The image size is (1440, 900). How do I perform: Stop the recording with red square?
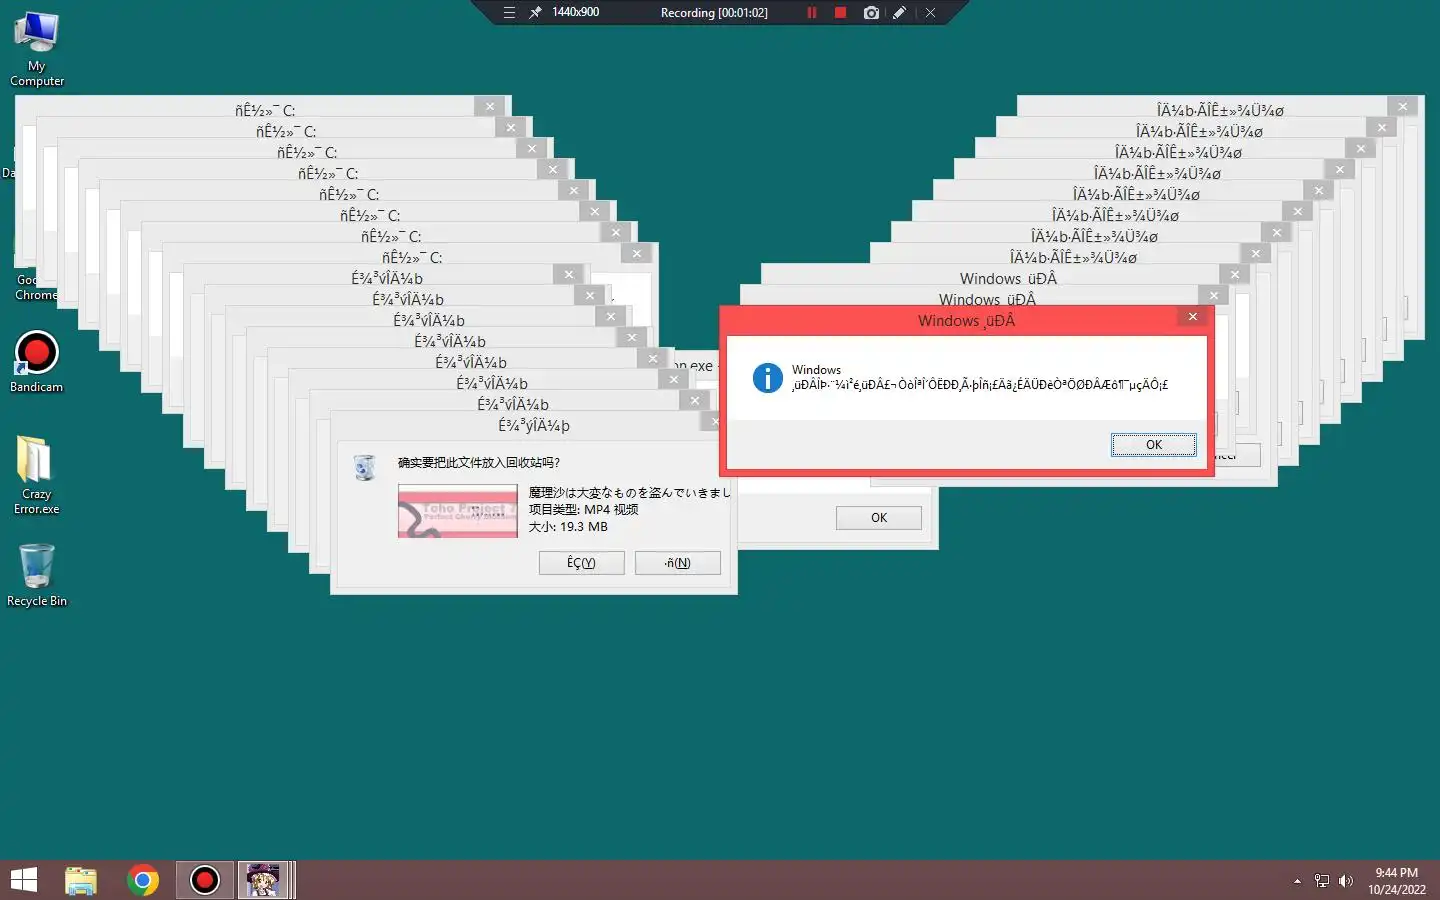(x=840, y=13)
